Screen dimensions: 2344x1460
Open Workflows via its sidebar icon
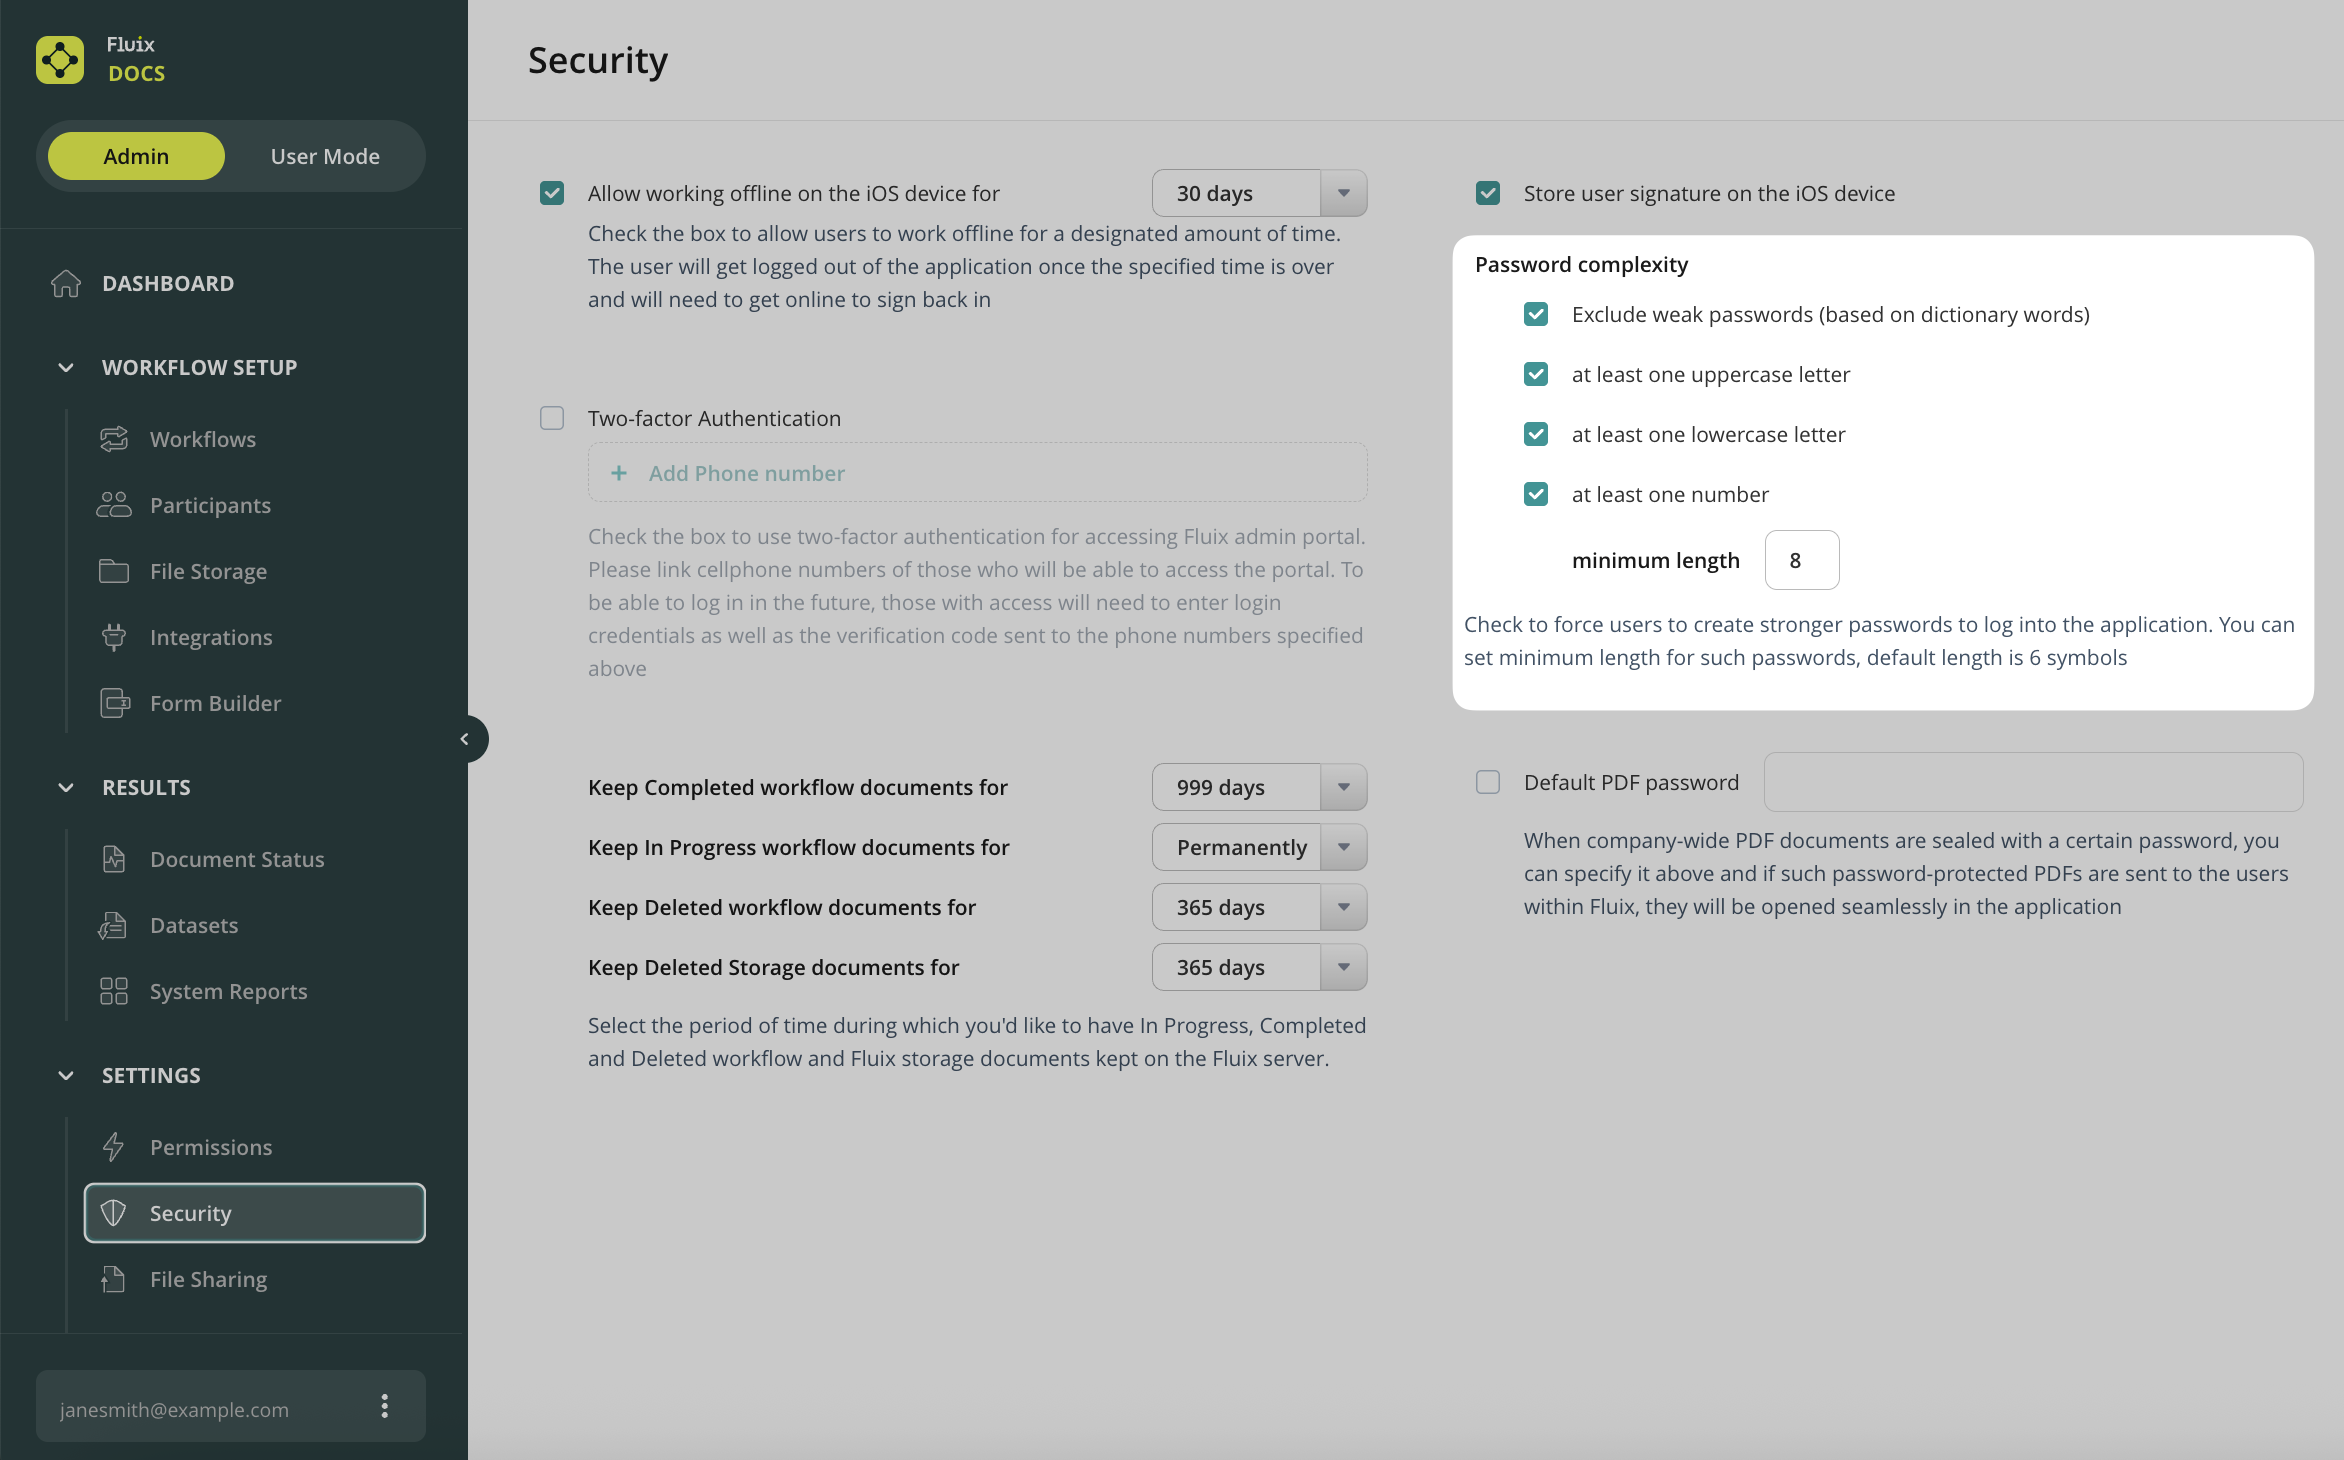114,439
